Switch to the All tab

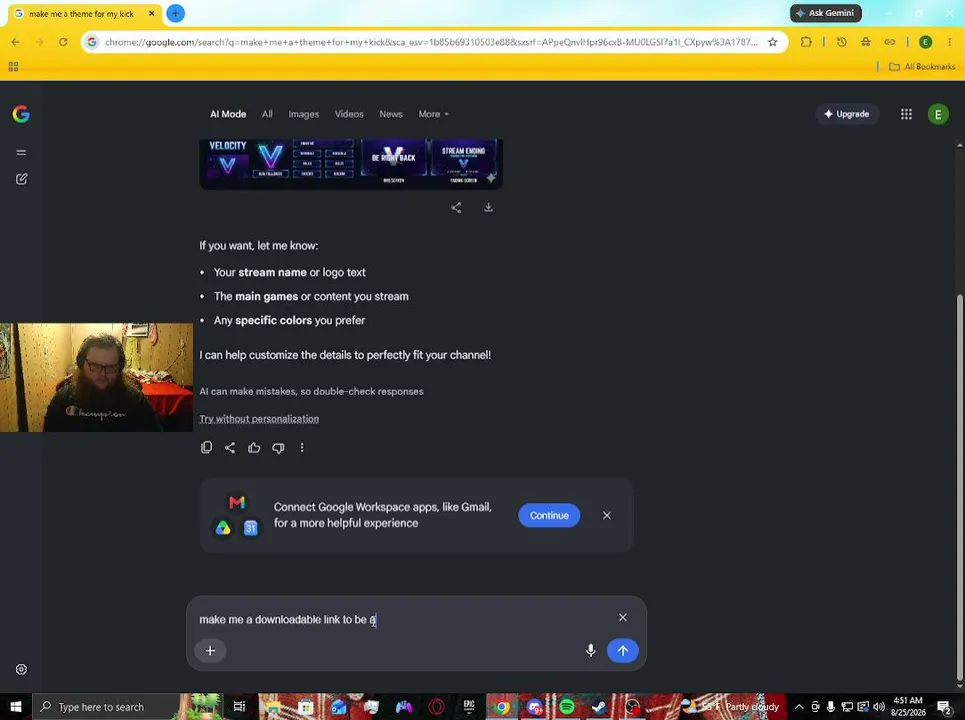267,114
